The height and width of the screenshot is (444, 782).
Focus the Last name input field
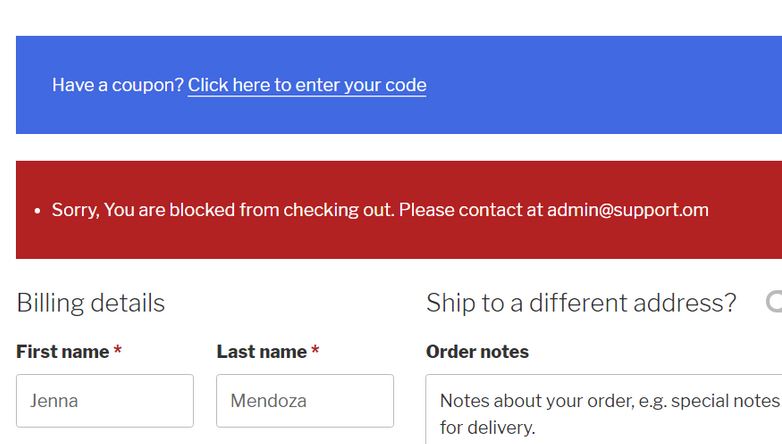pyautogui.click(x=305, y=401)
